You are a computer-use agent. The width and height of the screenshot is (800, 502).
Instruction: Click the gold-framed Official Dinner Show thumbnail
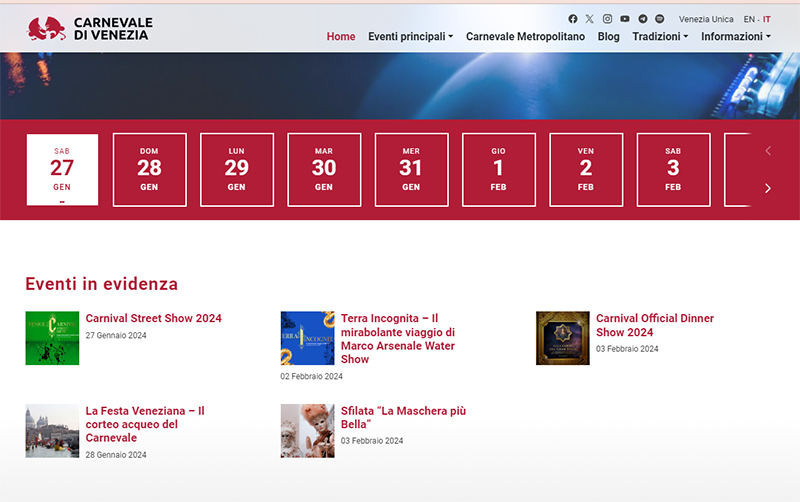point(562,338)
